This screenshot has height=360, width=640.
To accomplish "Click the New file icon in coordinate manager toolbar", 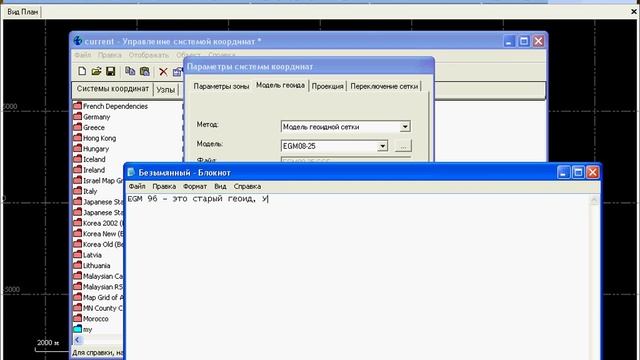I will (82, 71).
